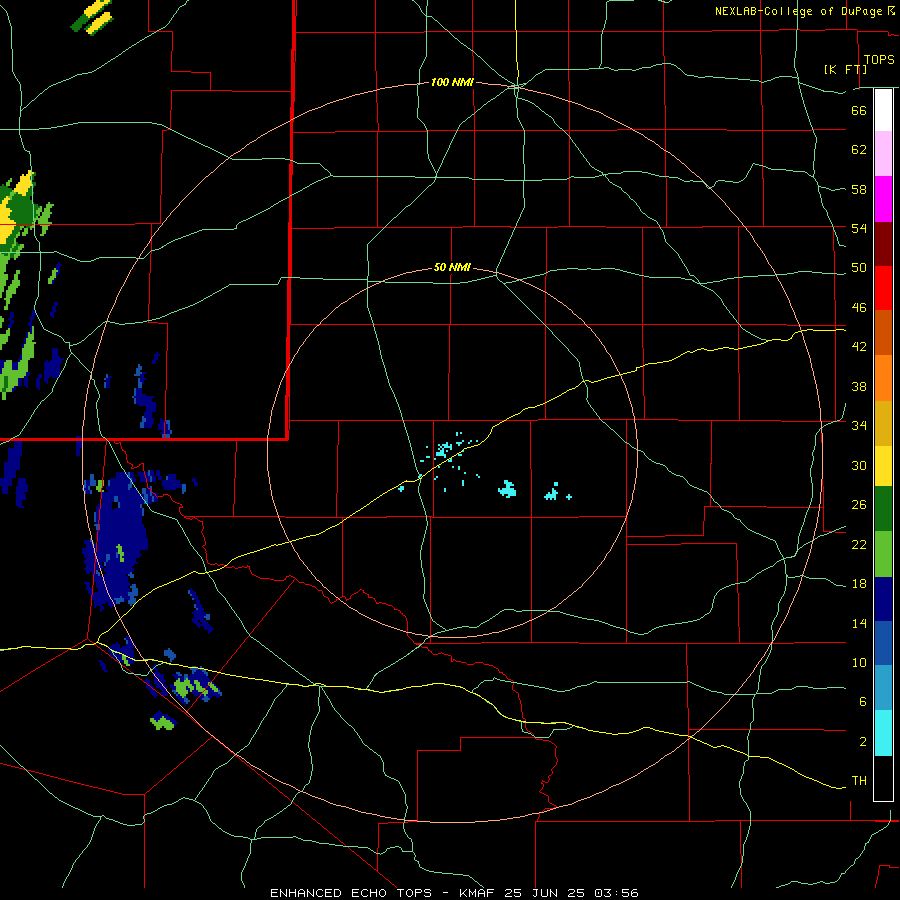Image resolution: width=900 pixels, height=900 pixels.
Task: Select the dark maroon legend swatch
Action: [x=883, y=243]
